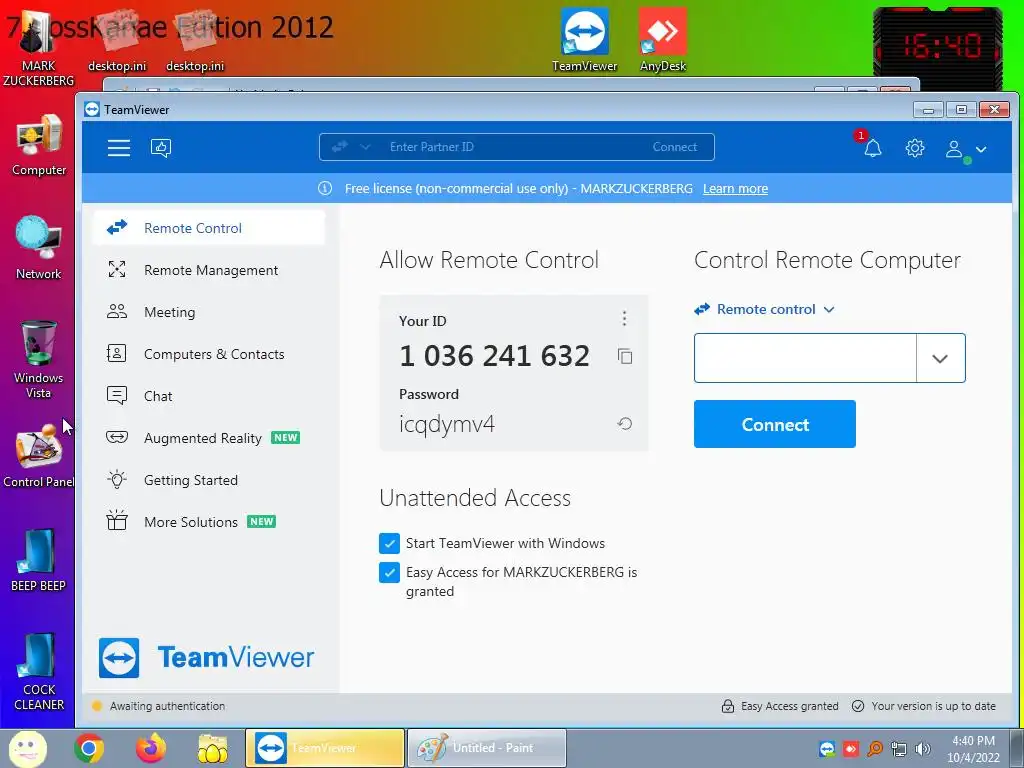Open the TeamViewer desktop shortcut
Screen dimensions: 1024x768
(x=584, y=40)
